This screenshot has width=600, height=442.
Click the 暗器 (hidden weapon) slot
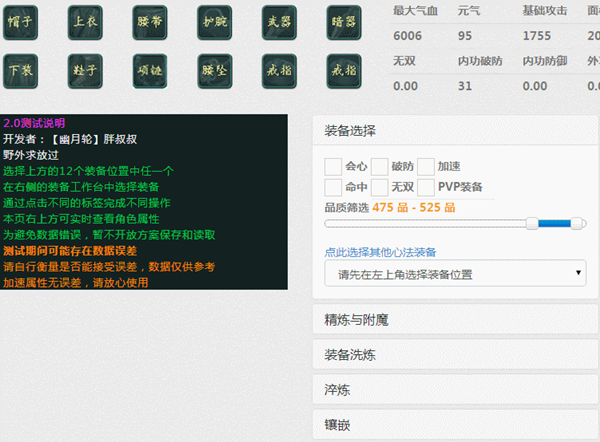(x=343, y=20)
